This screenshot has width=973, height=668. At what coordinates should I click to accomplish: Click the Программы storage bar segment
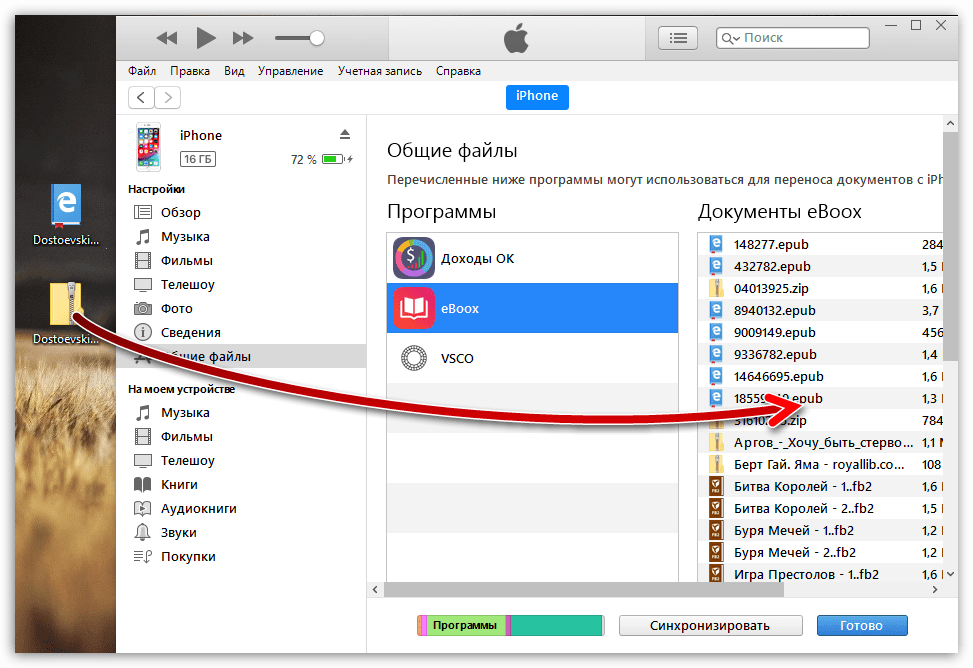(x=465, y=626)
